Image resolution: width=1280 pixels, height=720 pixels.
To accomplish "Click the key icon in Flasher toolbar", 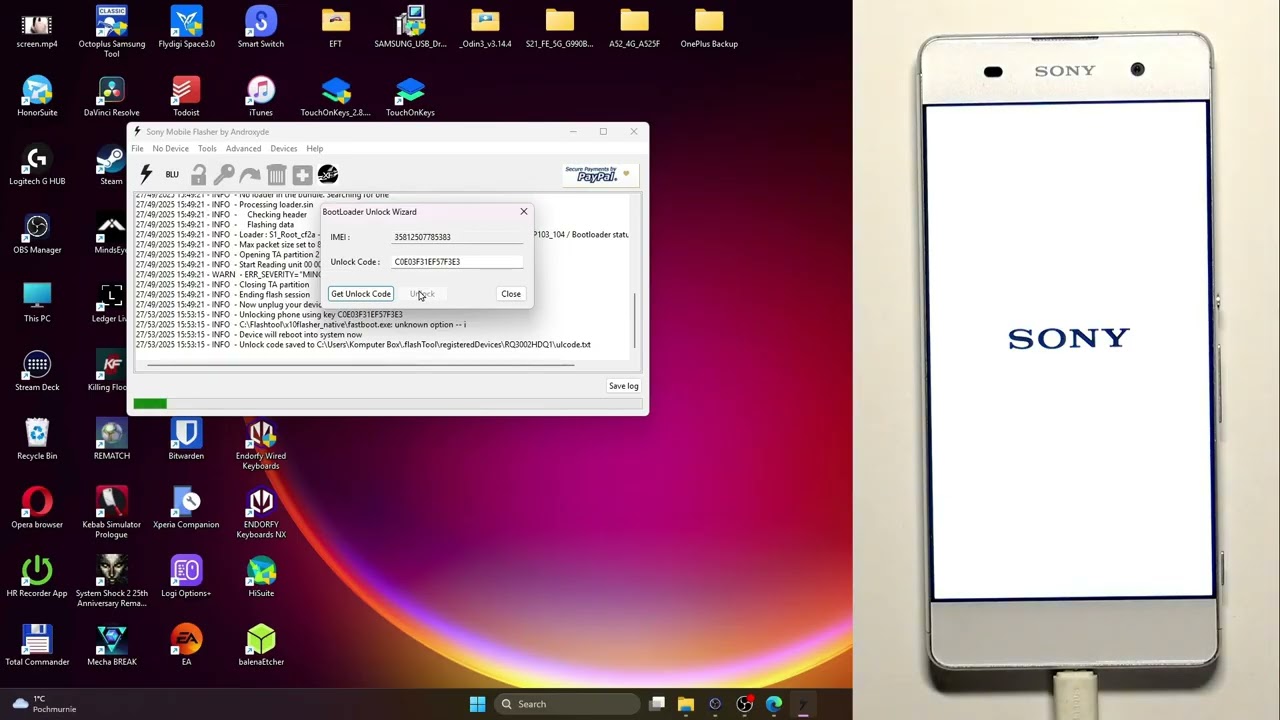I will 224,175.
